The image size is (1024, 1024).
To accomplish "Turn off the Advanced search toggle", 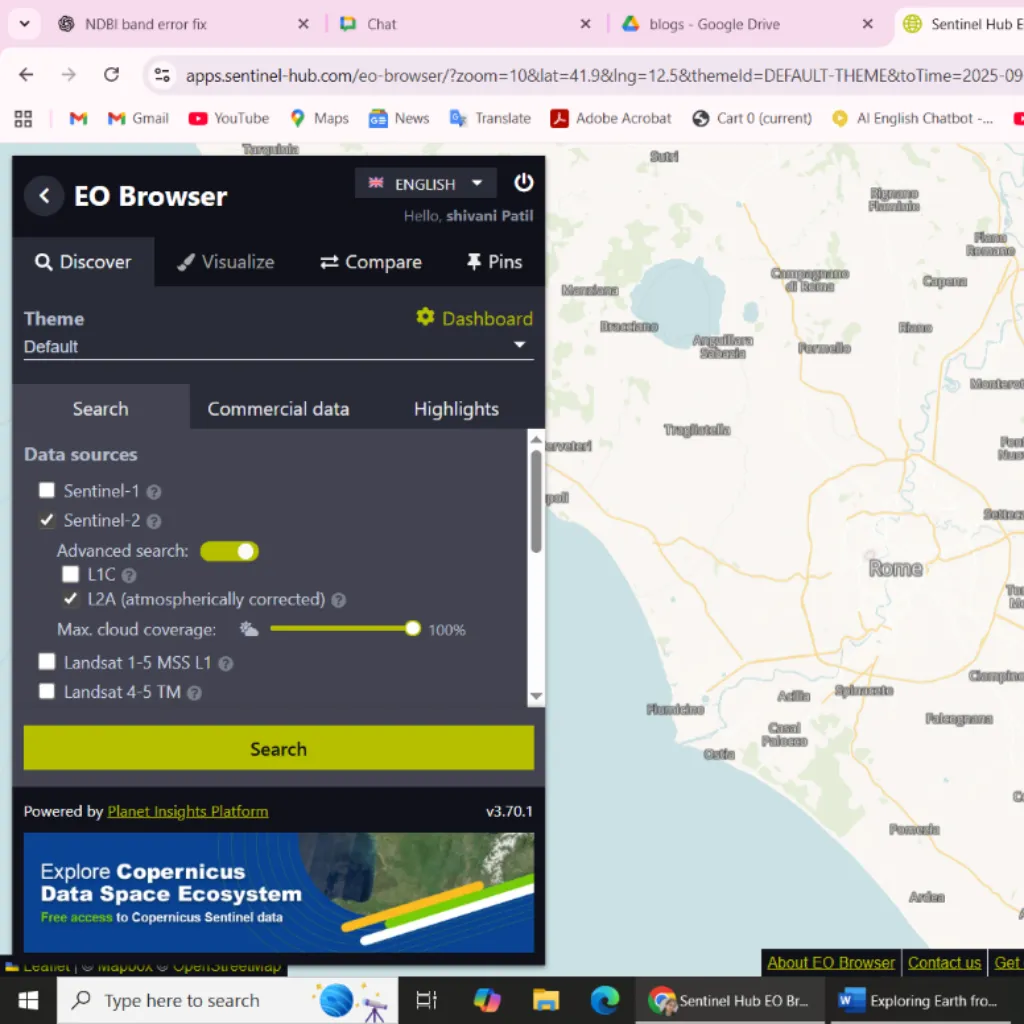I will pyautogui.click(x=230, y=551).
